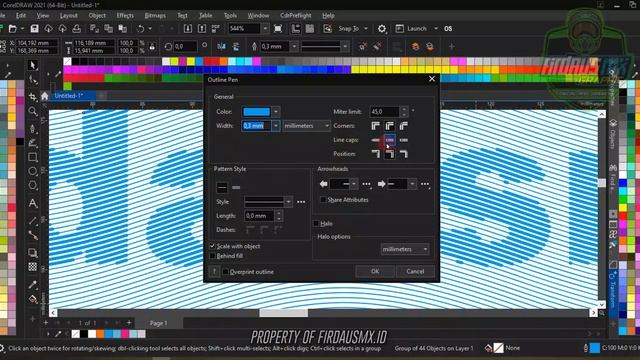The height and width of the screenshot is (360, 640).
Task: Open the Edit menu
Action: click(x=21, y=16)
